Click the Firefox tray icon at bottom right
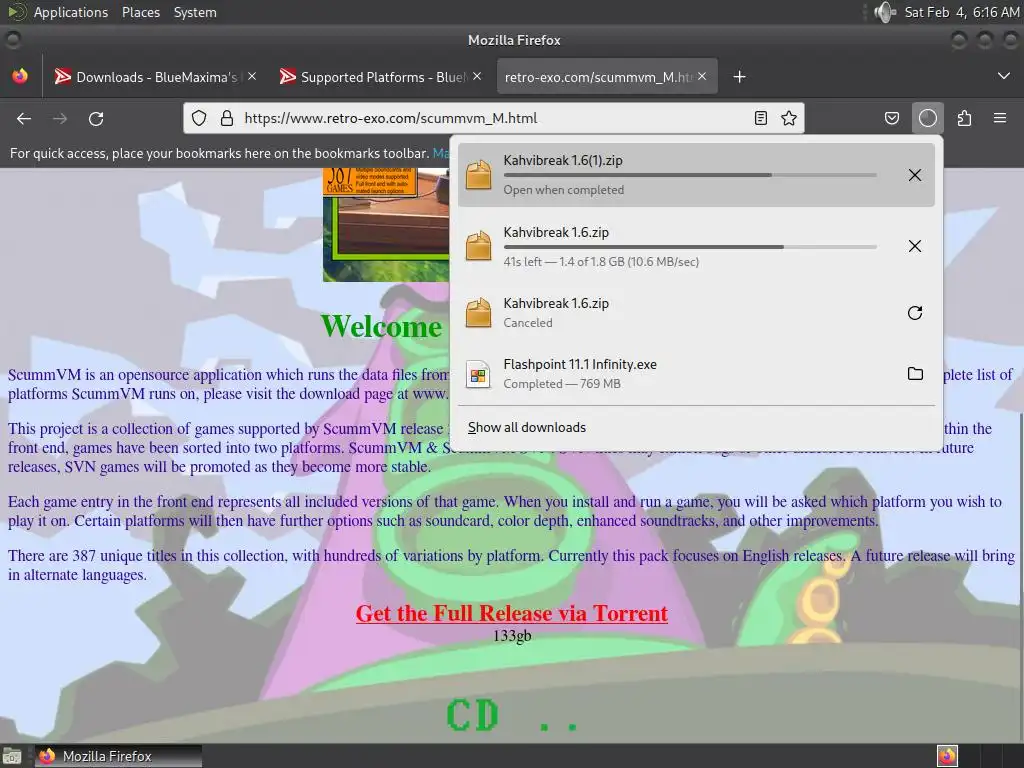 pos(947,756)
